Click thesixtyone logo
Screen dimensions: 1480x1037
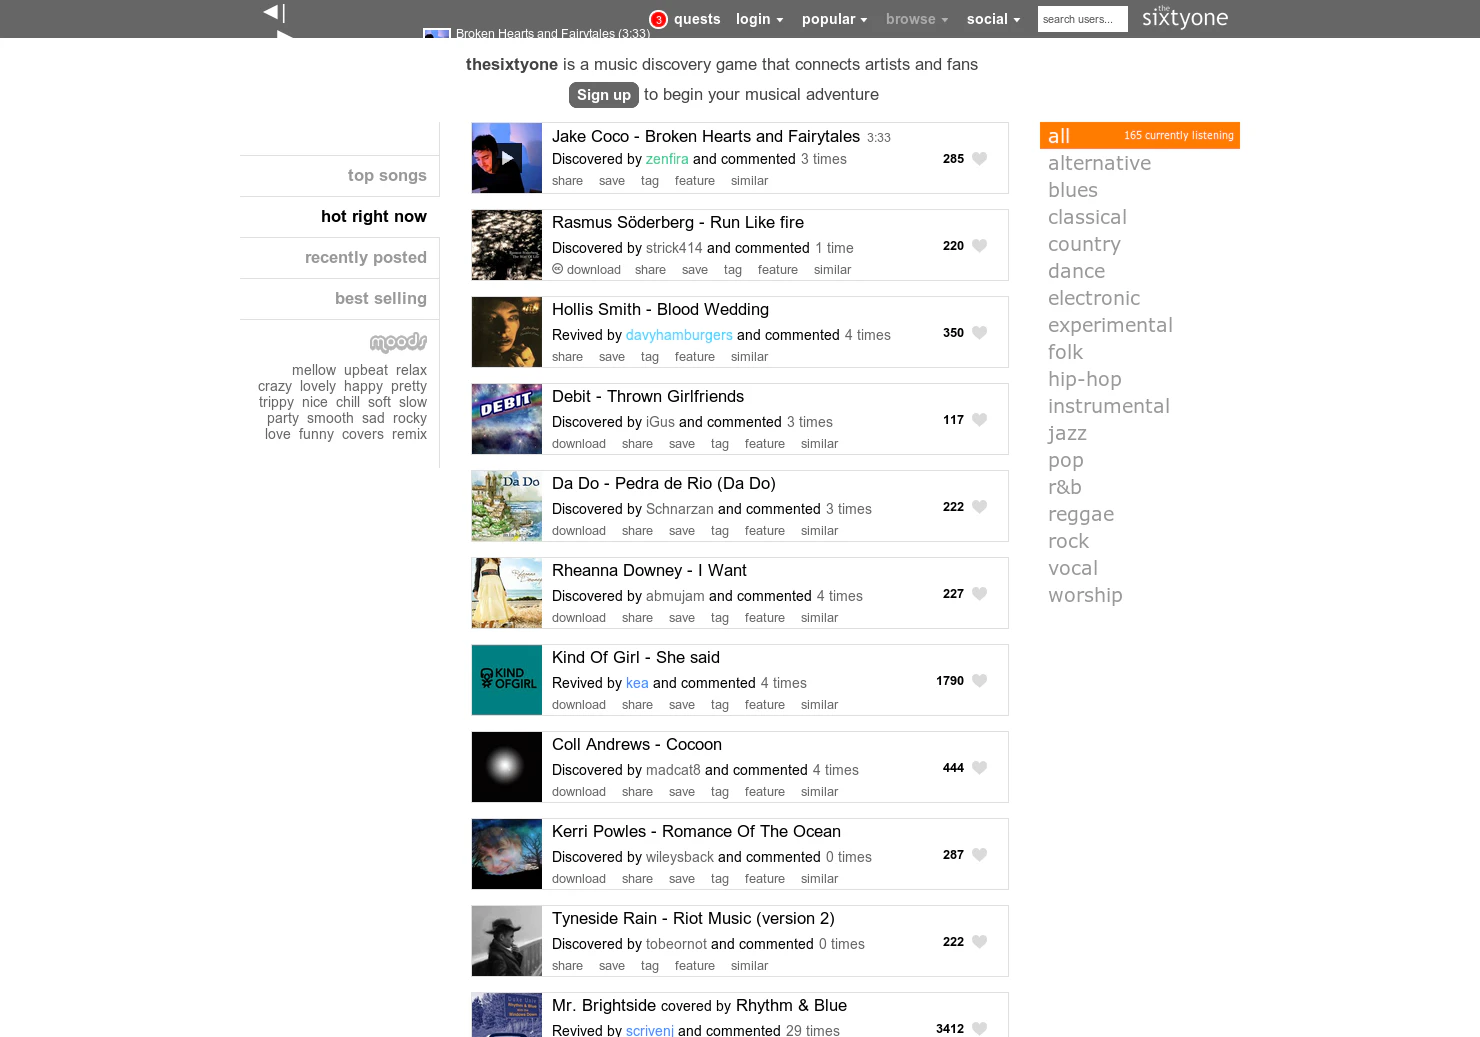click(x=1185, y=17)
